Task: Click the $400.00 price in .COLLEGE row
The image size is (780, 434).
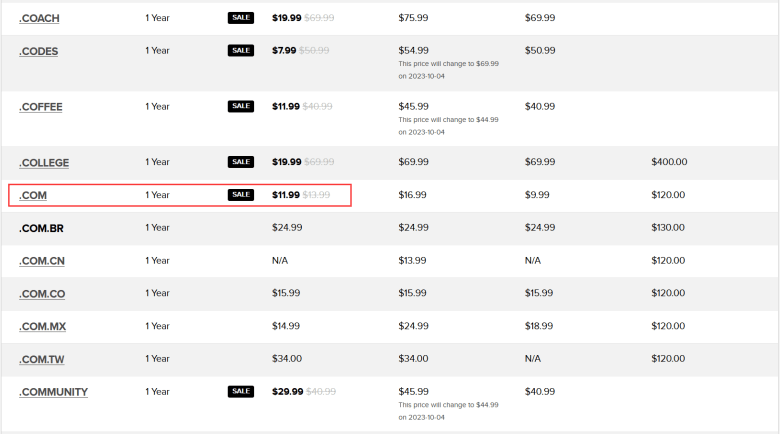Action: [x=668, y=162]
